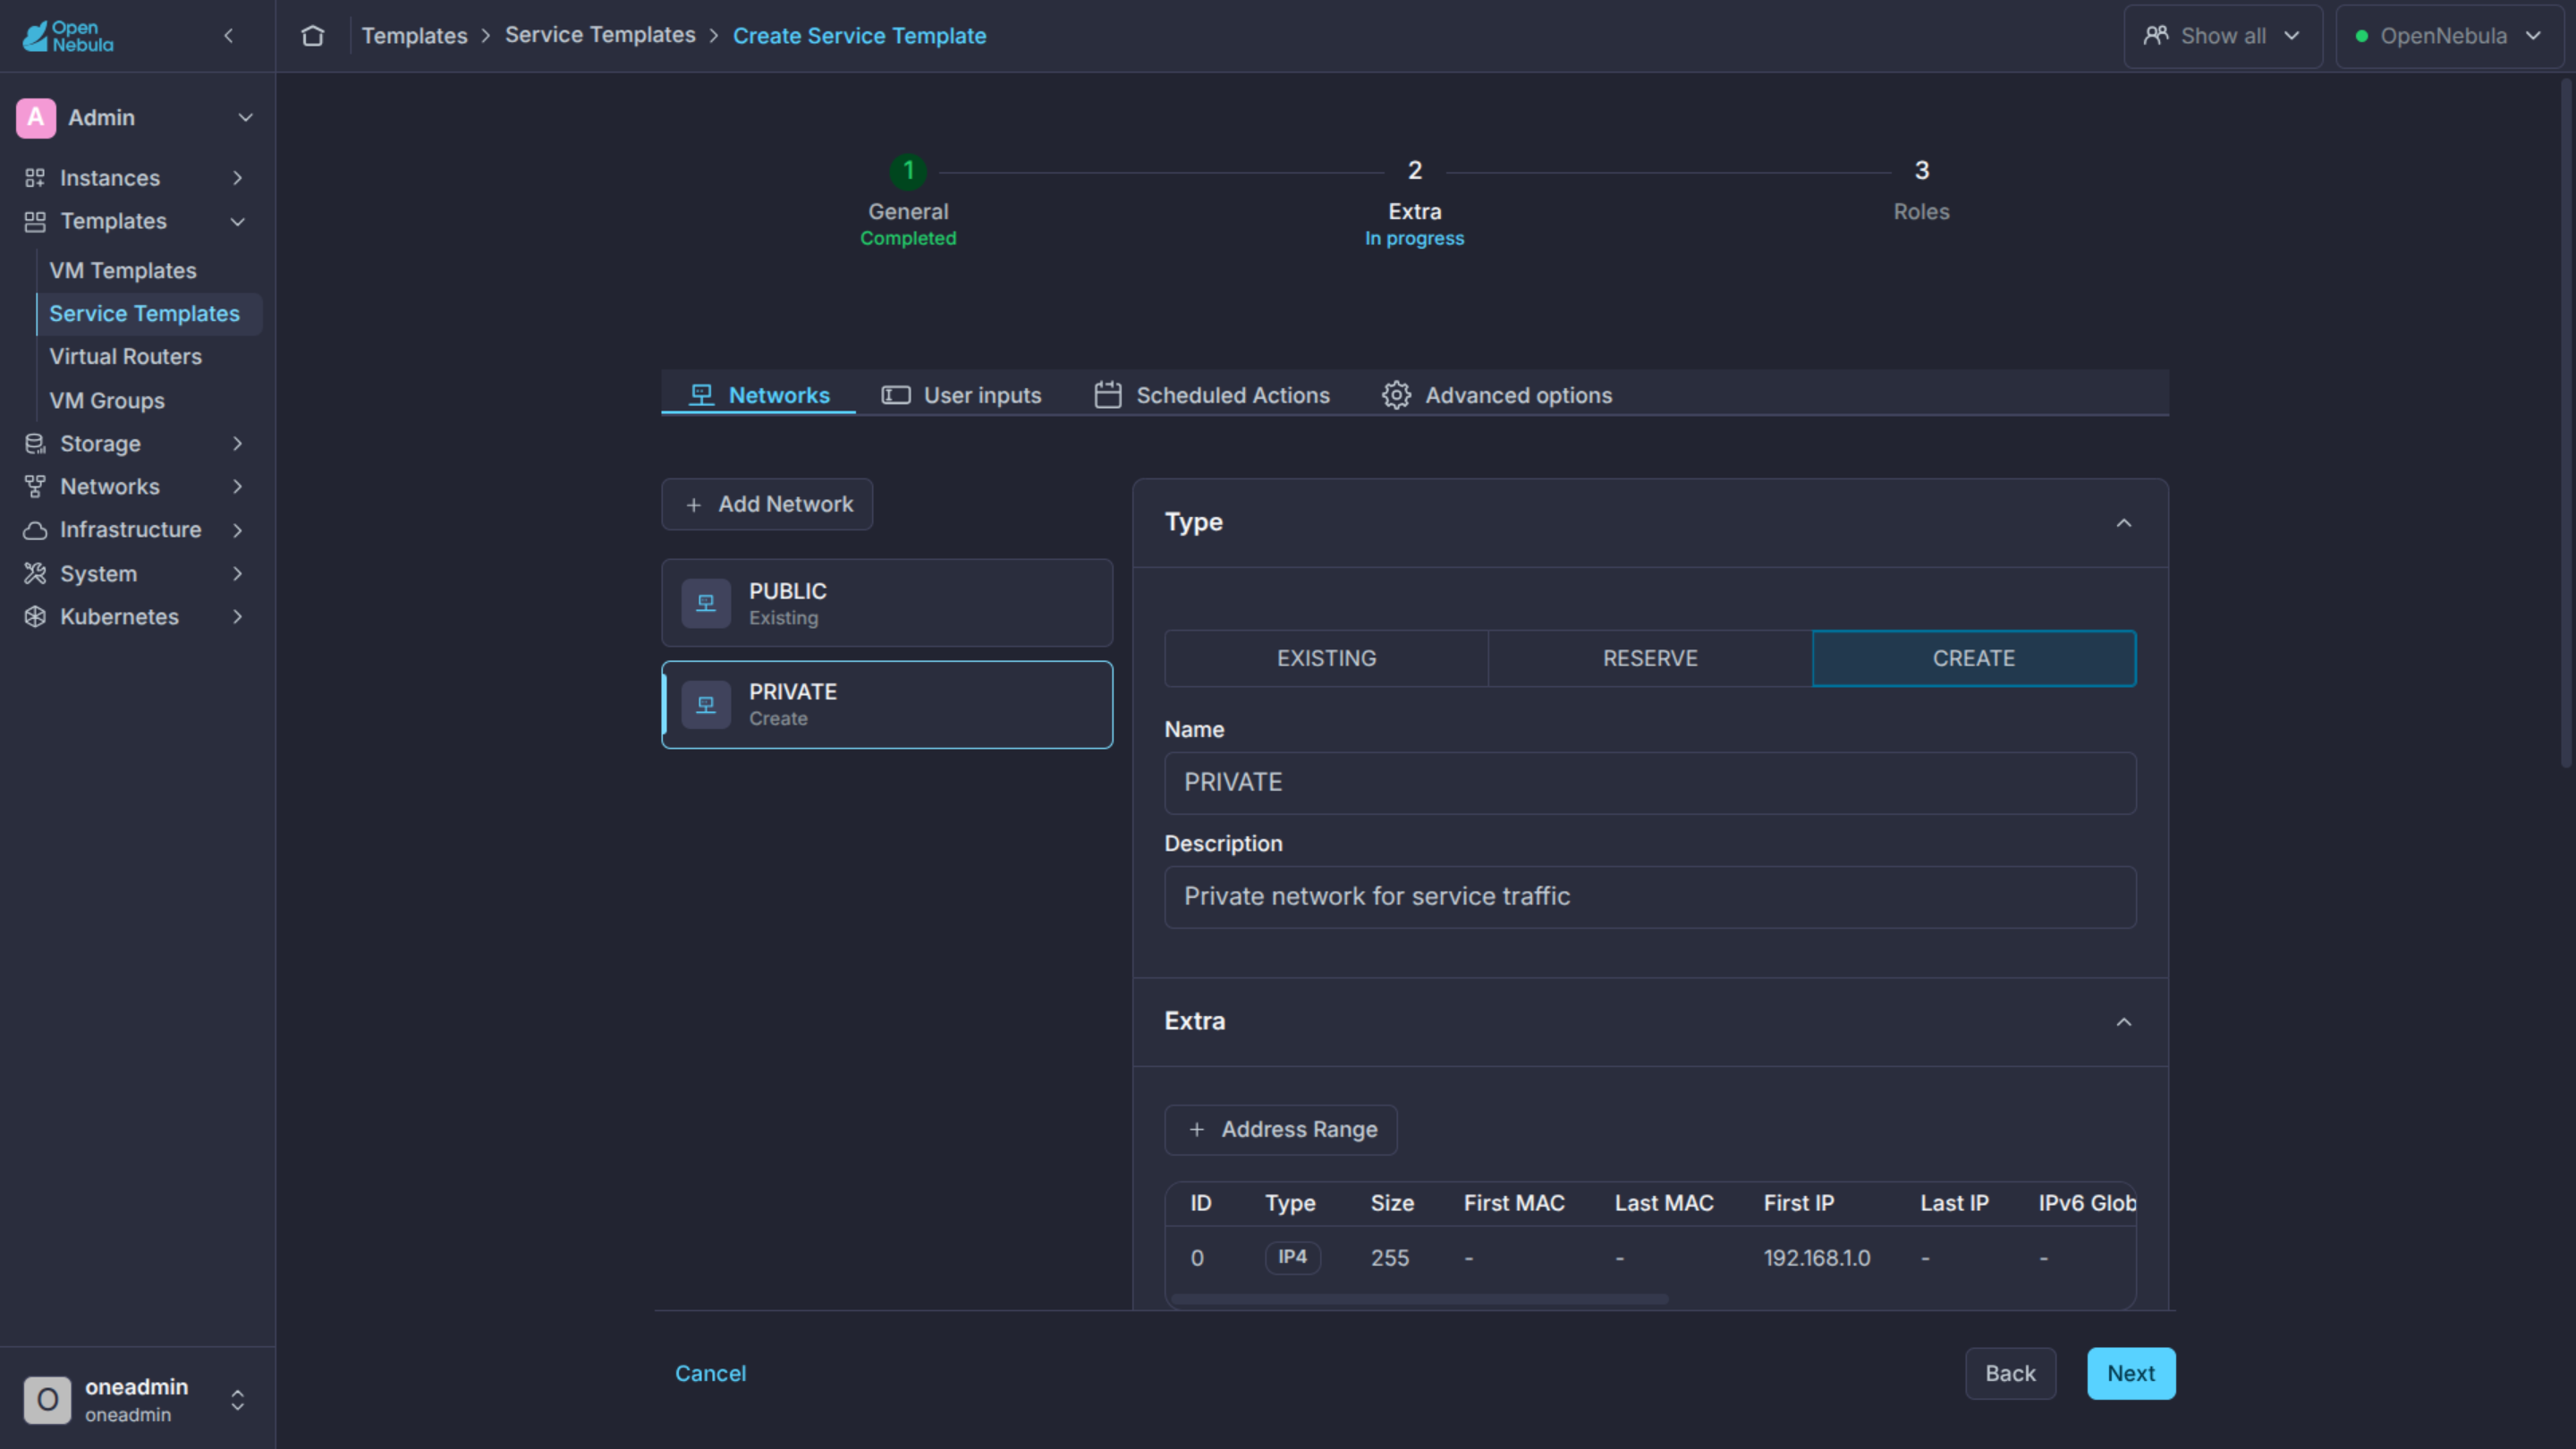Image resolution: width=2576 pixels, height=1449 pixels.
Task: Click the page vertical scrollbar
Action: point(2566,425)
